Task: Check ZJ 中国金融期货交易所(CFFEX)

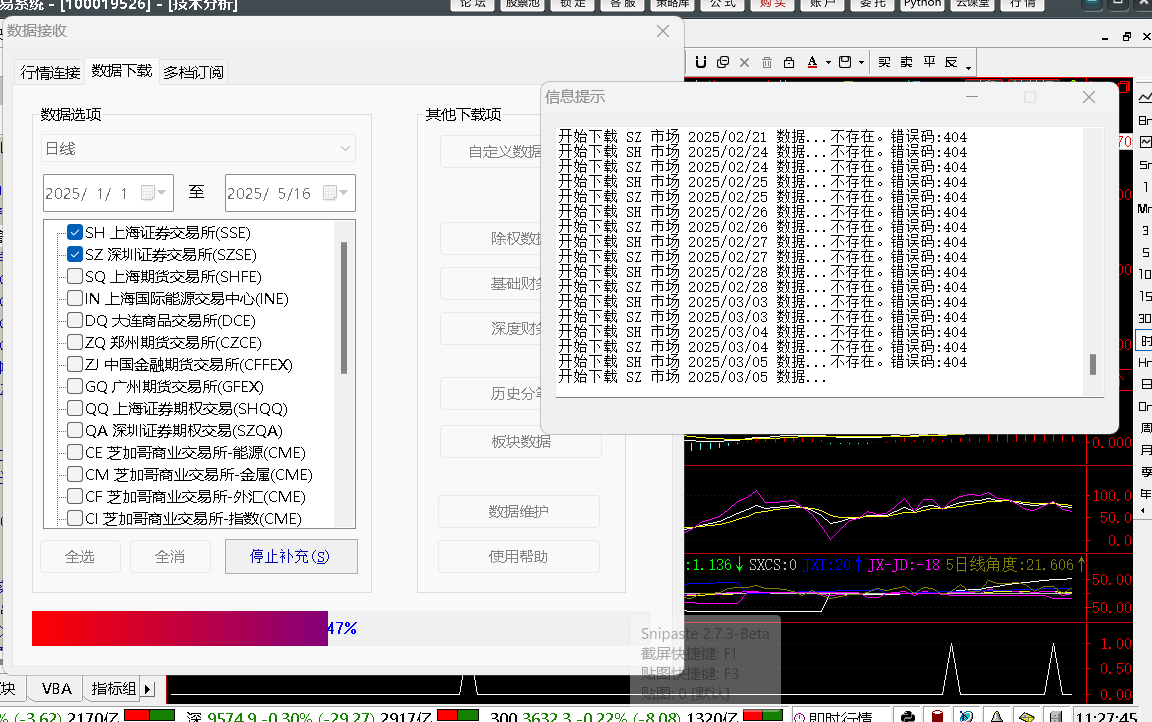Action: point(75,364)
